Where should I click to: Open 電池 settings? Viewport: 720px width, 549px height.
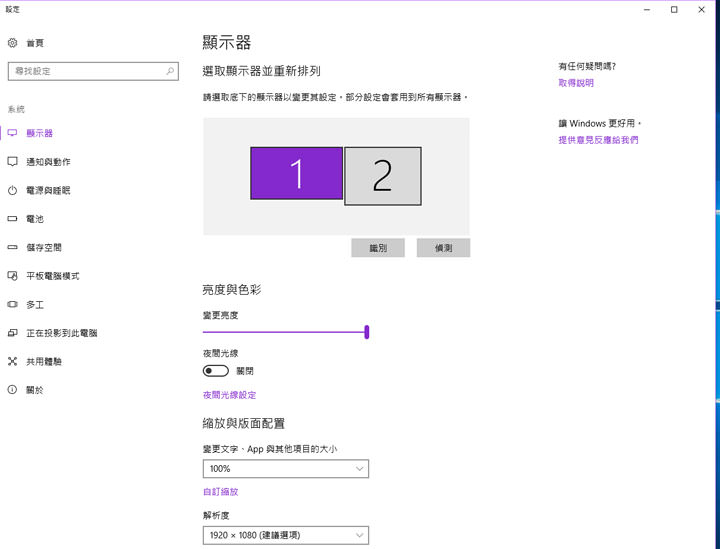(35, 219)
